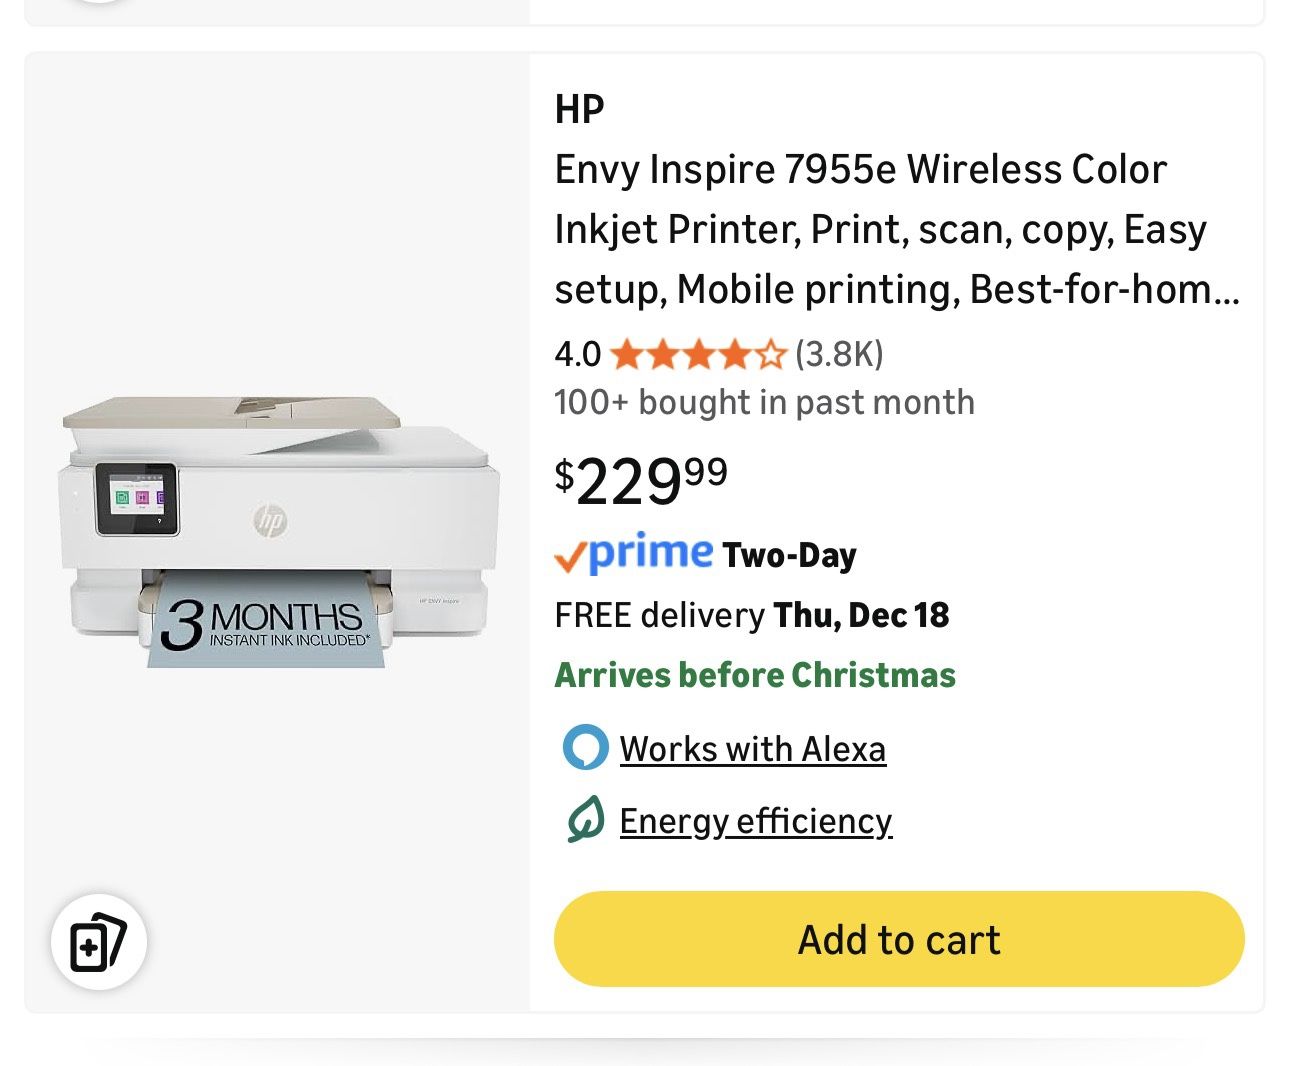Click the add-to-list card icon on product image

pos(97,940)
